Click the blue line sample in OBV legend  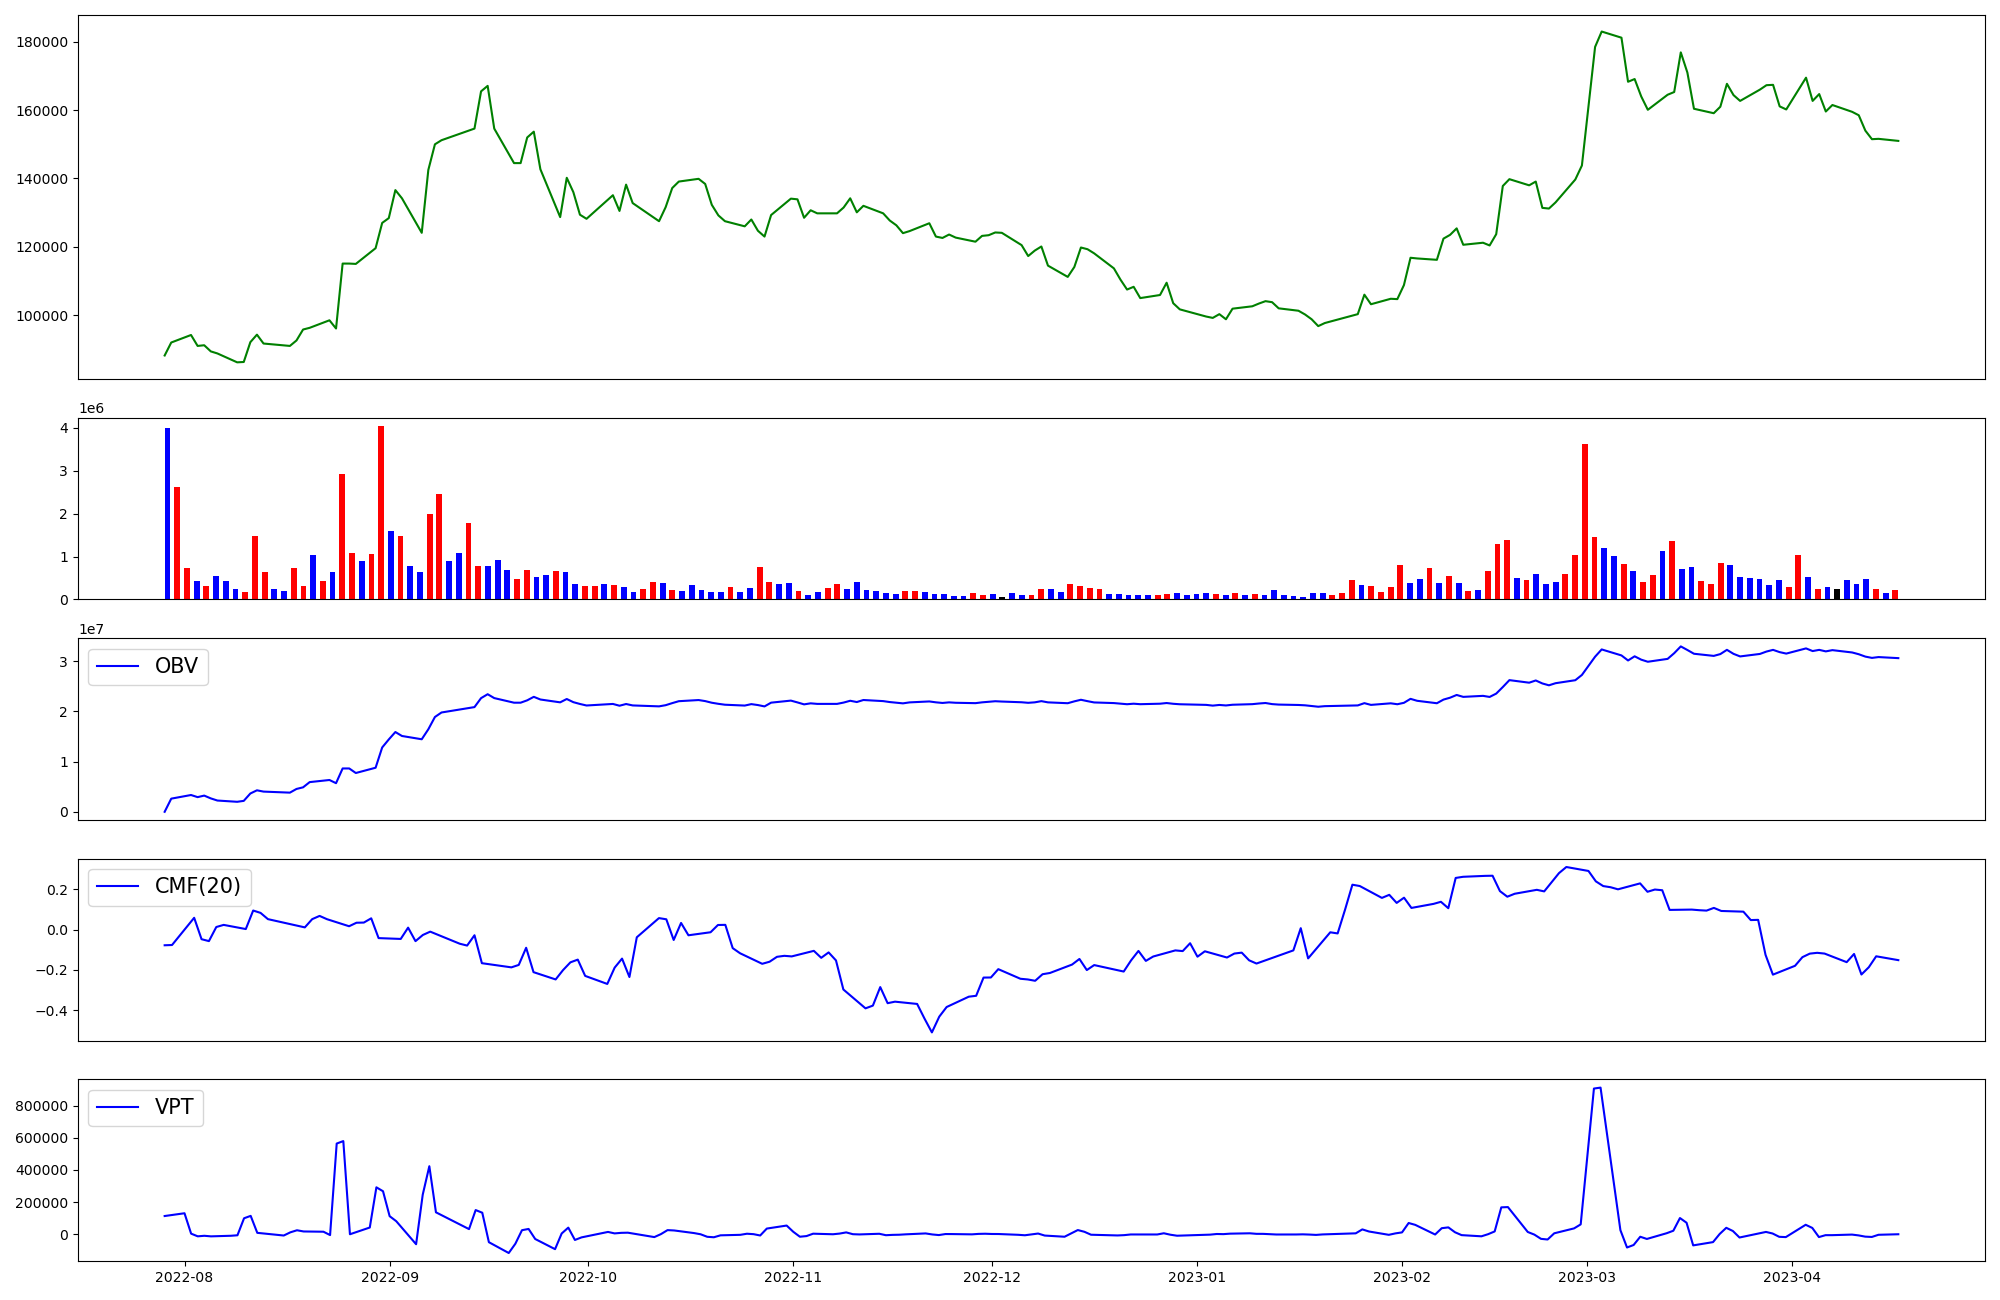pyautogui.click(x=118, y=667)
